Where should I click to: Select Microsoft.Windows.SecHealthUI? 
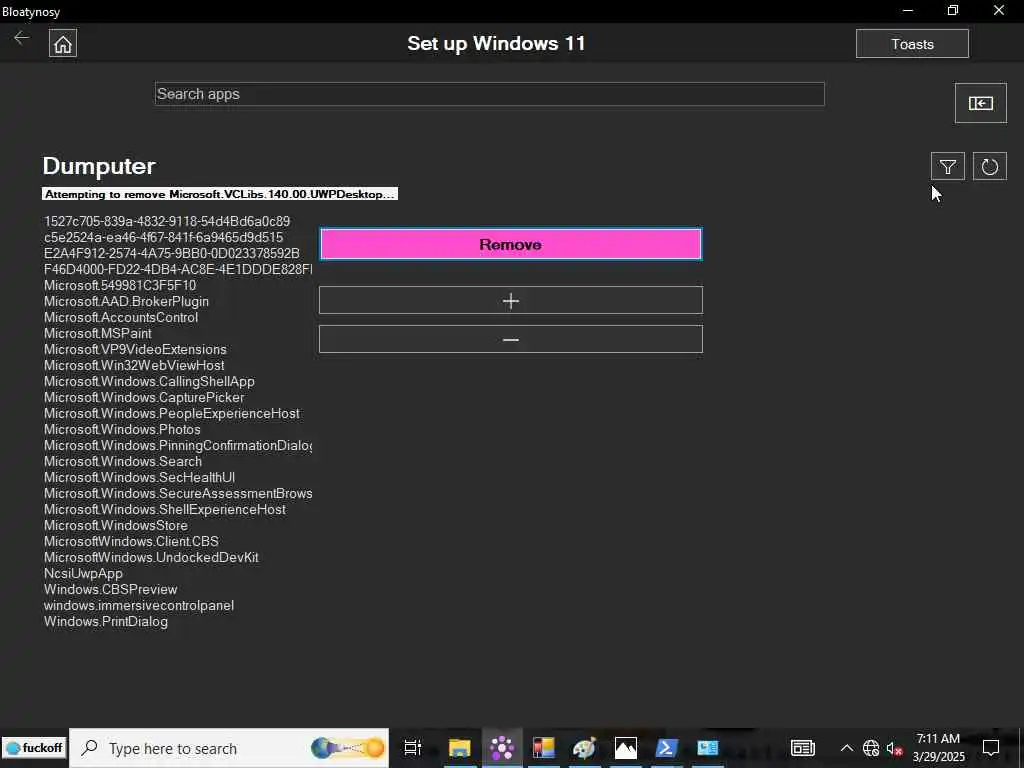click(x=139, y=477)
